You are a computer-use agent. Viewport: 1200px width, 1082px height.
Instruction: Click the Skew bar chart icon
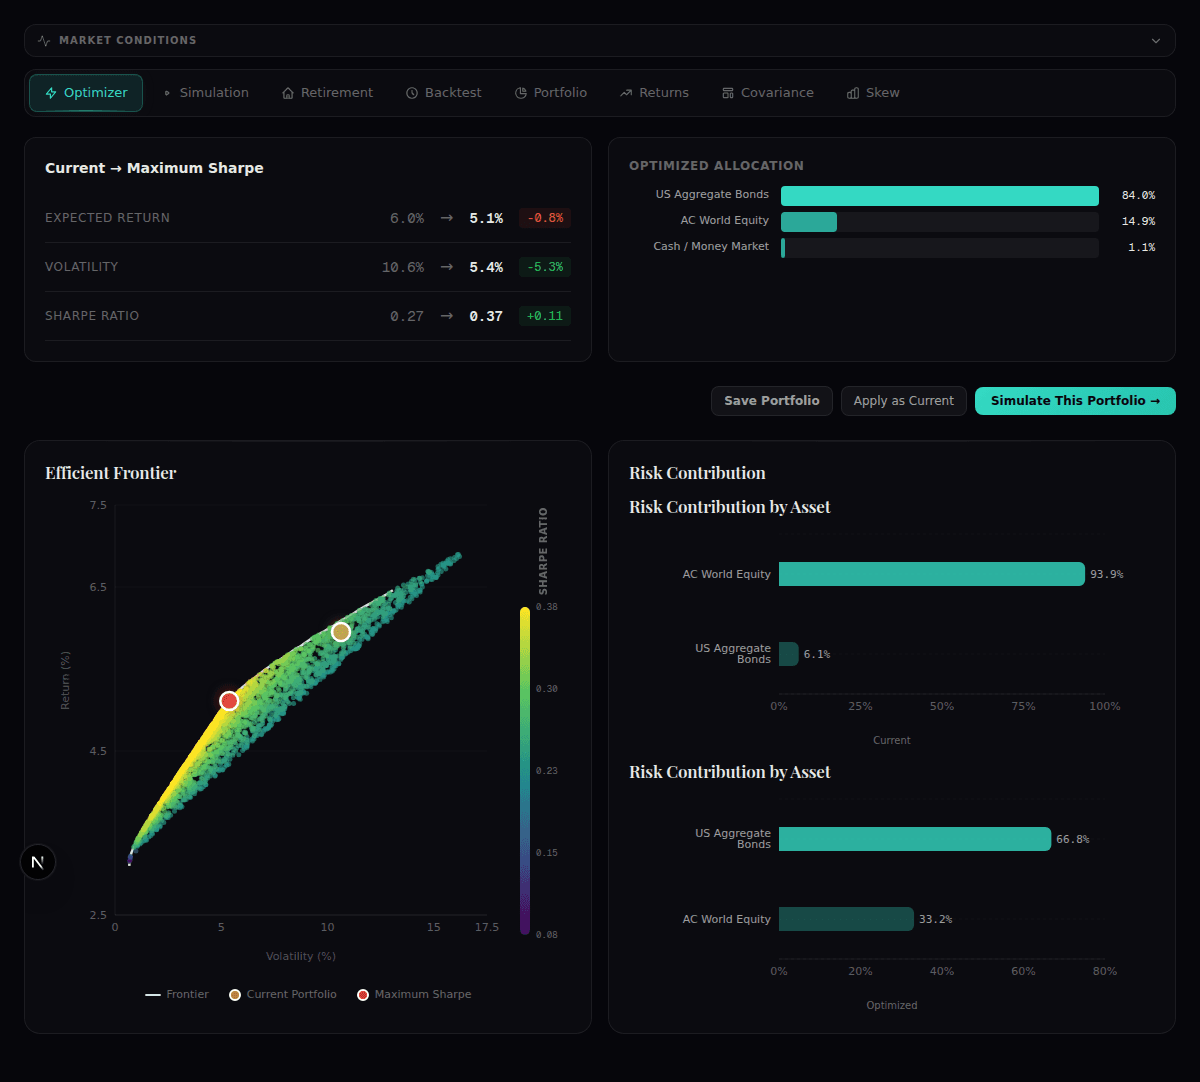(853, 92)
